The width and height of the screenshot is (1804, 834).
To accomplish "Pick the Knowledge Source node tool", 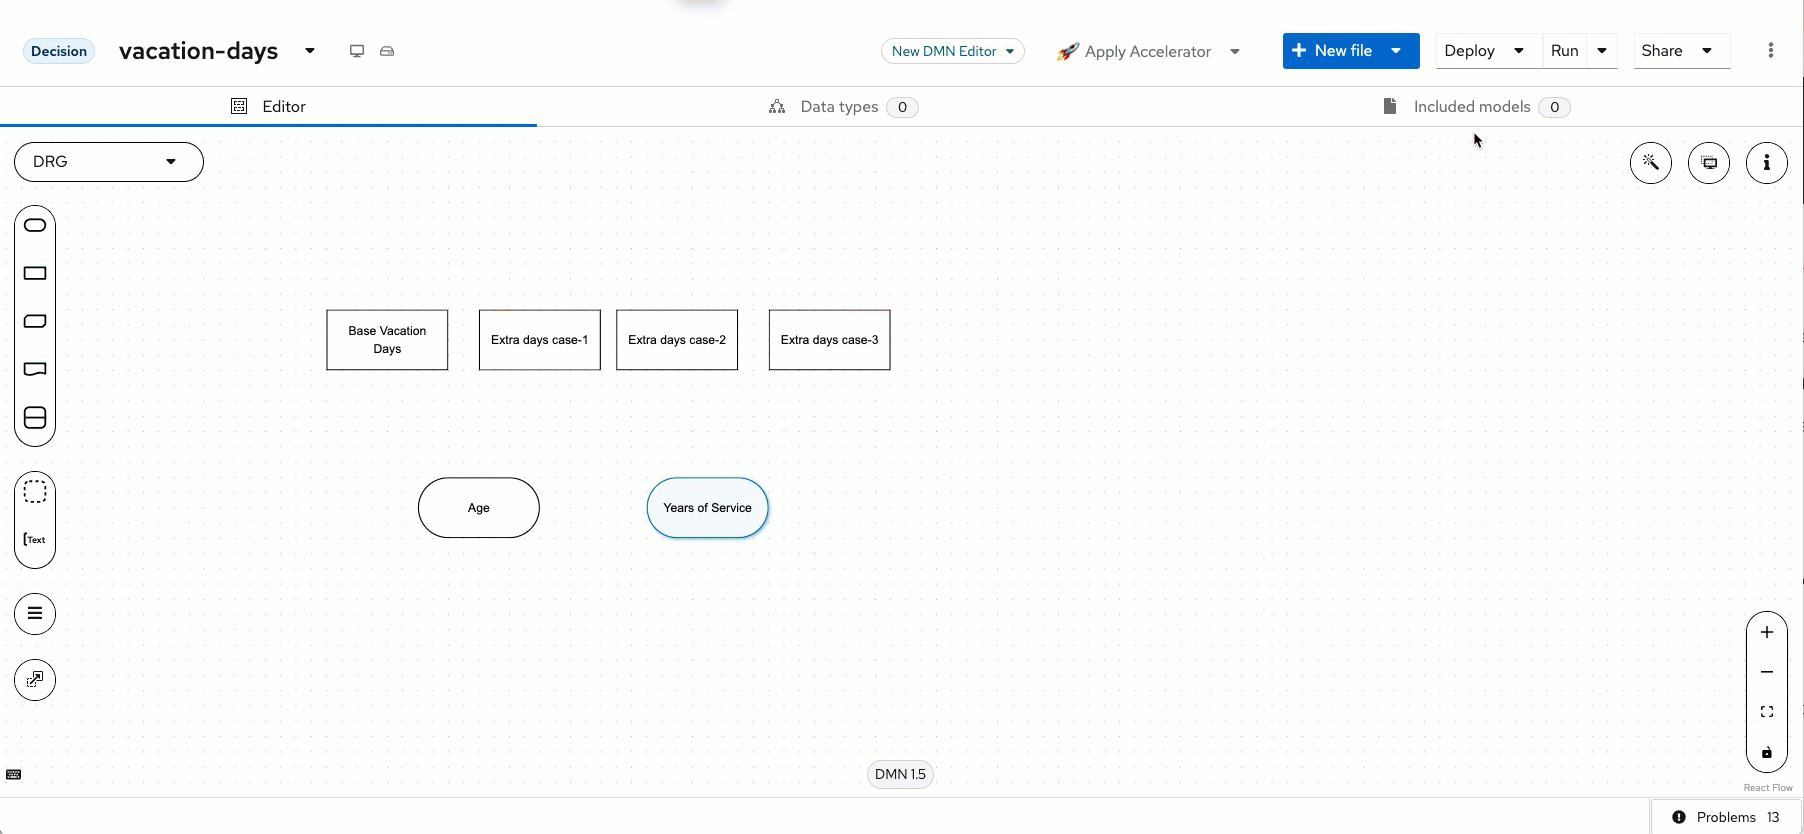I will coord(35,370).
